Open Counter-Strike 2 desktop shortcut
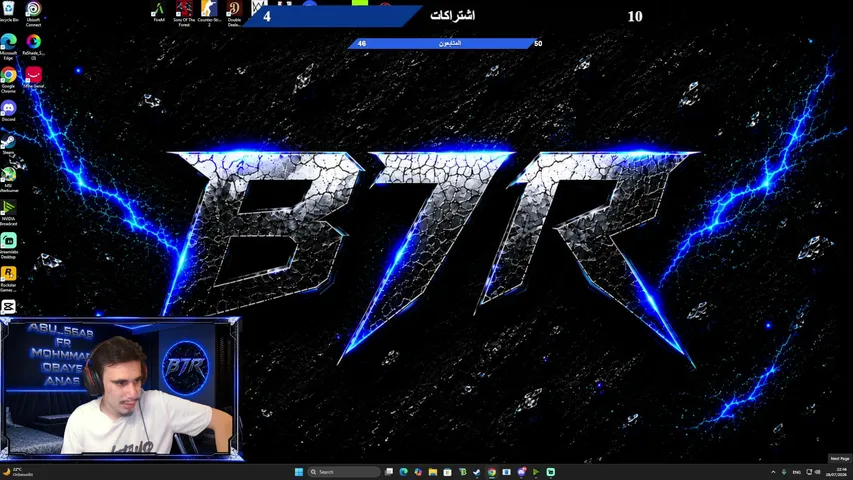The height and width of the screenshot is (480, 853). (x=209, y=13)
